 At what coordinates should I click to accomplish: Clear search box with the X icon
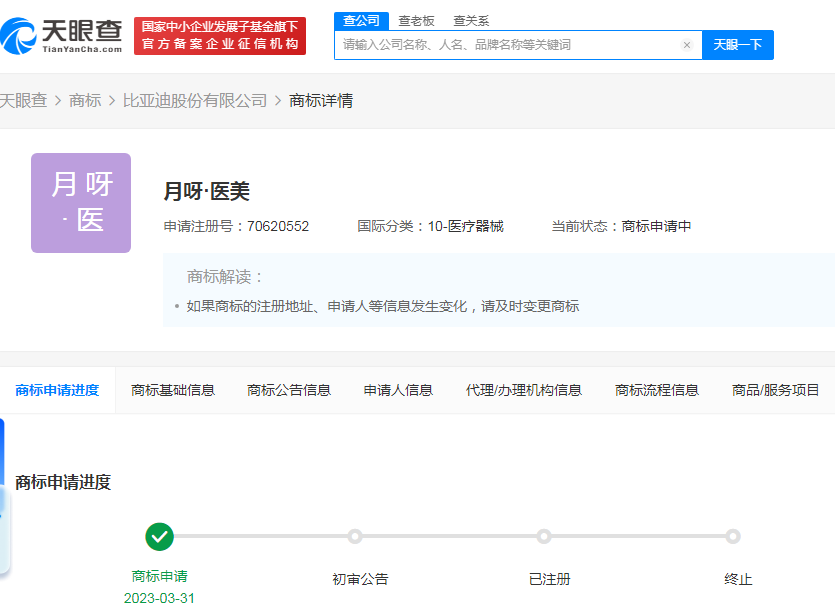pos(687,45)
